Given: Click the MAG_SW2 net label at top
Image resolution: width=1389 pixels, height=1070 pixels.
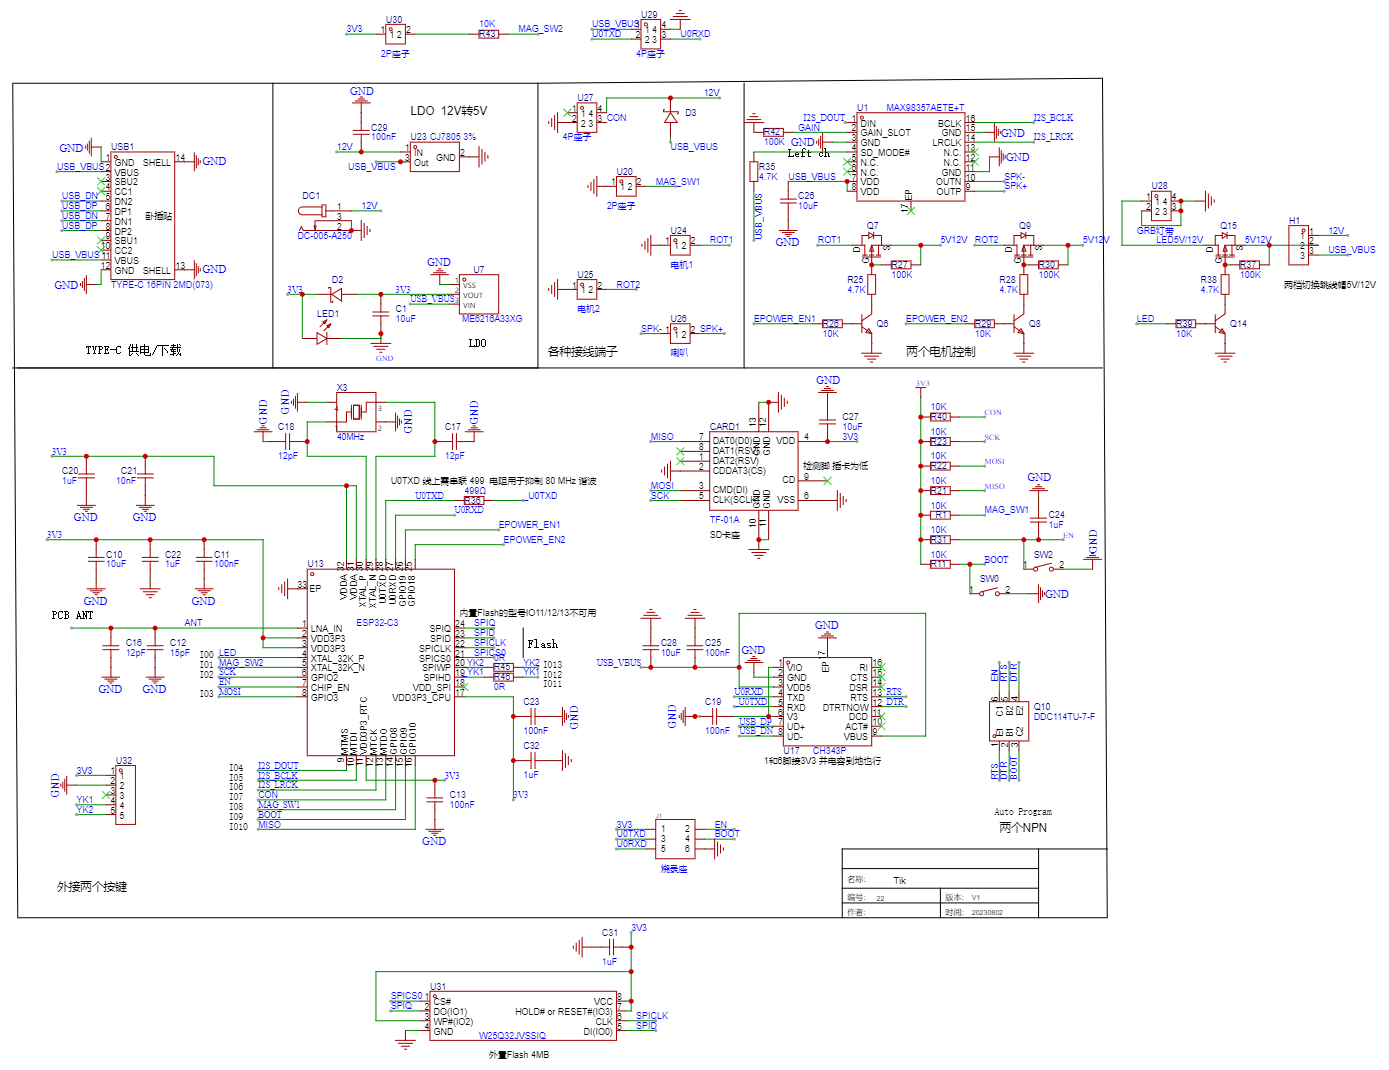Looking at the screenshot, I should point(540,29).
